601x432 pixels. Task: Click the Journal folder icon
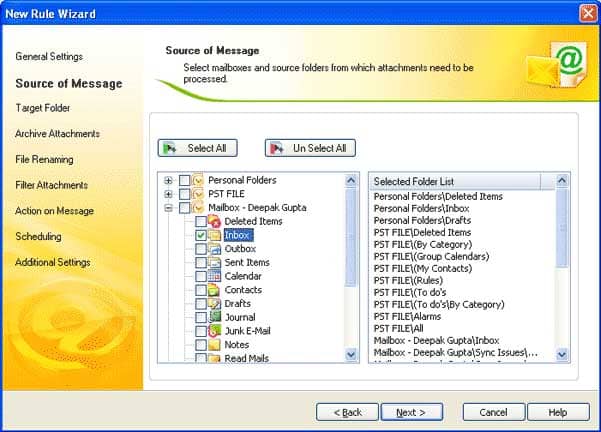click(x=215, y=317)
